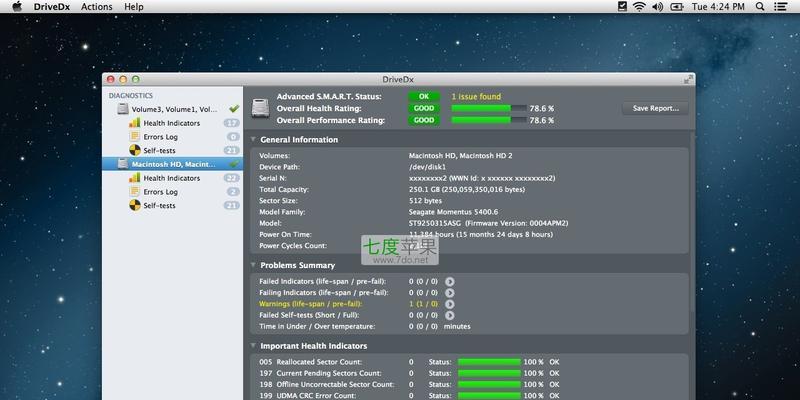This screenshot has height=400, width=800.
Task: Click the '1 issue found' text
Action: pos(476,96)
